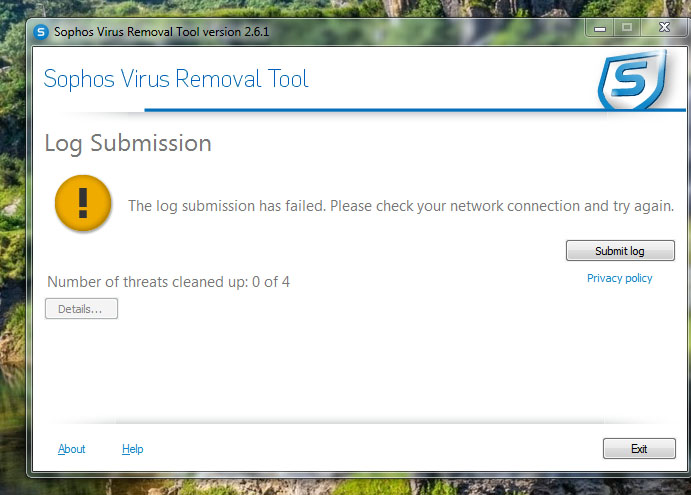Open the About link
The width and height of the screenshot is (691, 495).
pyautogui.click(x=72, y=449)
